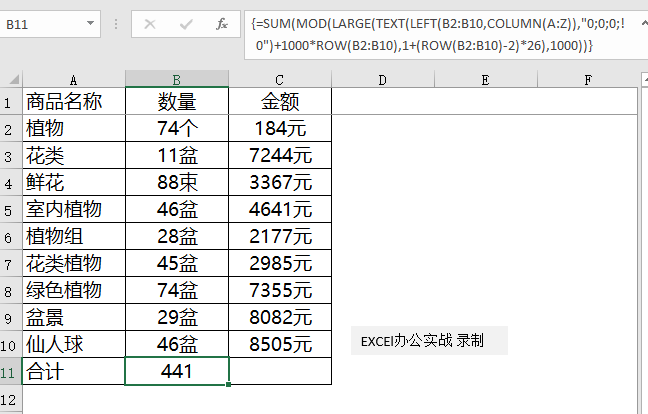Image resolution: width=648 pixels, height=414 pixels.
Task: Confirm the formula with the checkmark icon
Action: tap(186, 24)
